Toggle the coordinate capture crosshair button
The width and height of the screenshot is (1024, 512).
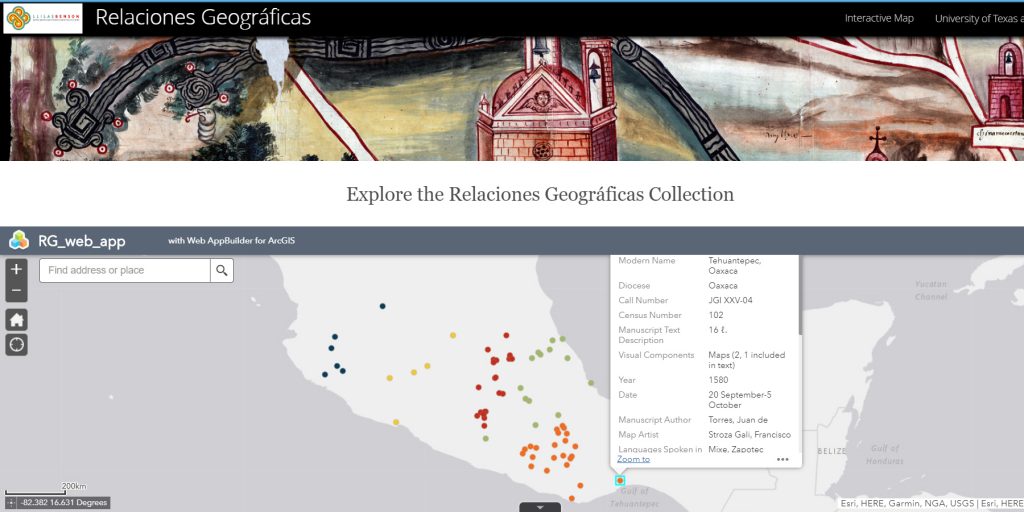[x=12, y=502]
